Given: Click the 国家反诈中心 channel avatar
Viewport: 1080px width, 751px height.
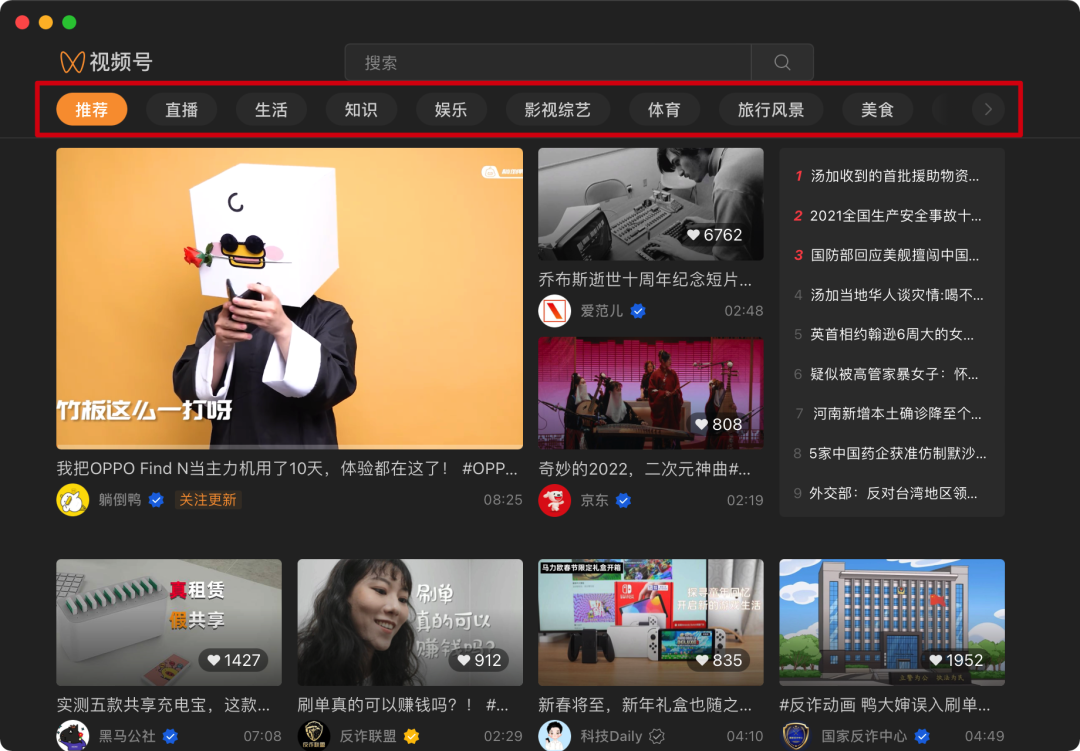Looking at the screenshot, I should click(x=796, y=734).
